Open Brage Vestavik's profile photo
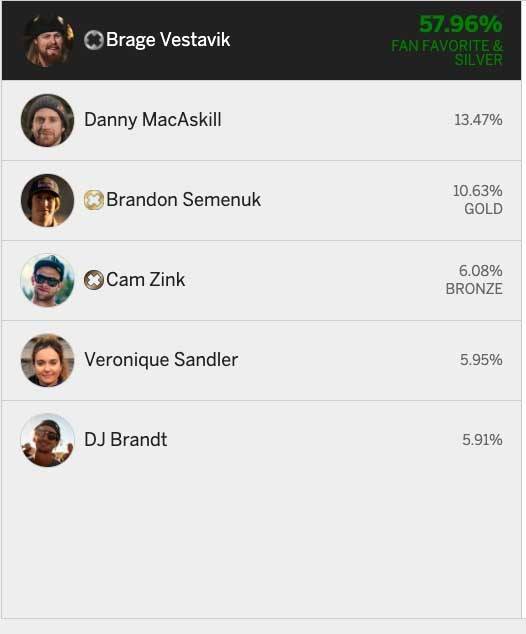 click(x=48, y=40)
